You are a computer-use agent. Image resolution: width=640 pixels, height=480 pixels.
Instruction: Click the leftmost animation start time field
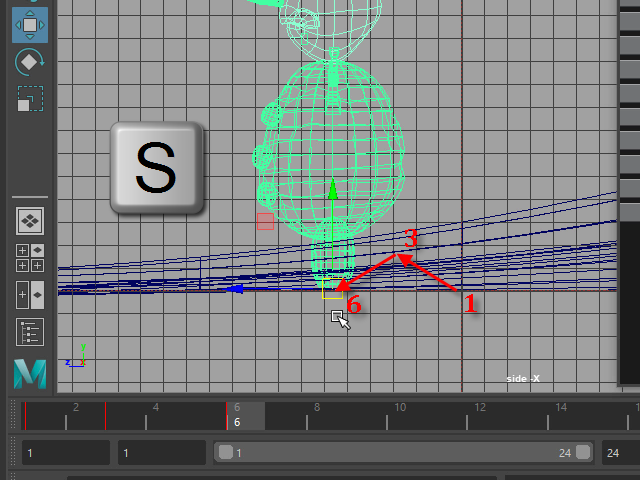point(65,453)
